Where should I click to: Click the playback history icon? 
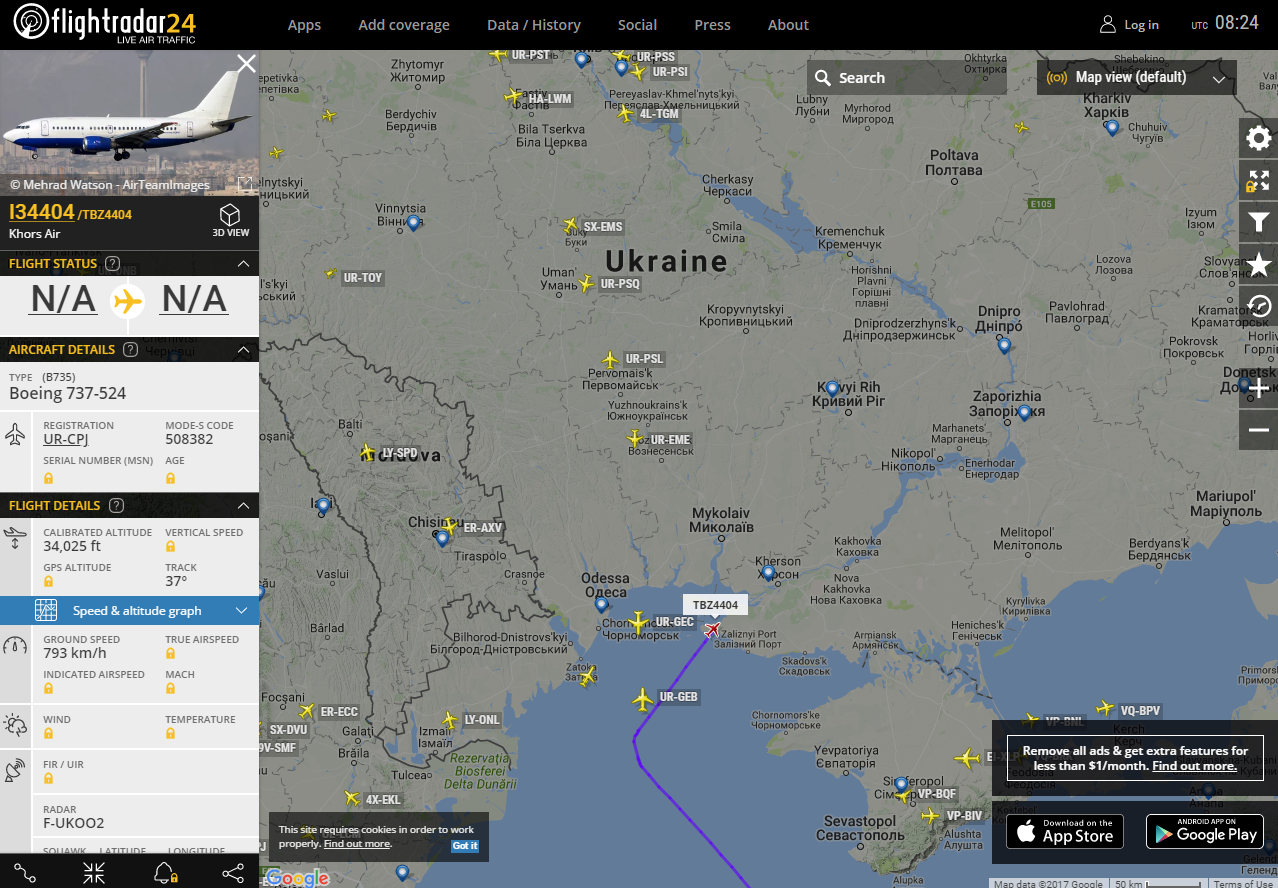click(1258, 306)
